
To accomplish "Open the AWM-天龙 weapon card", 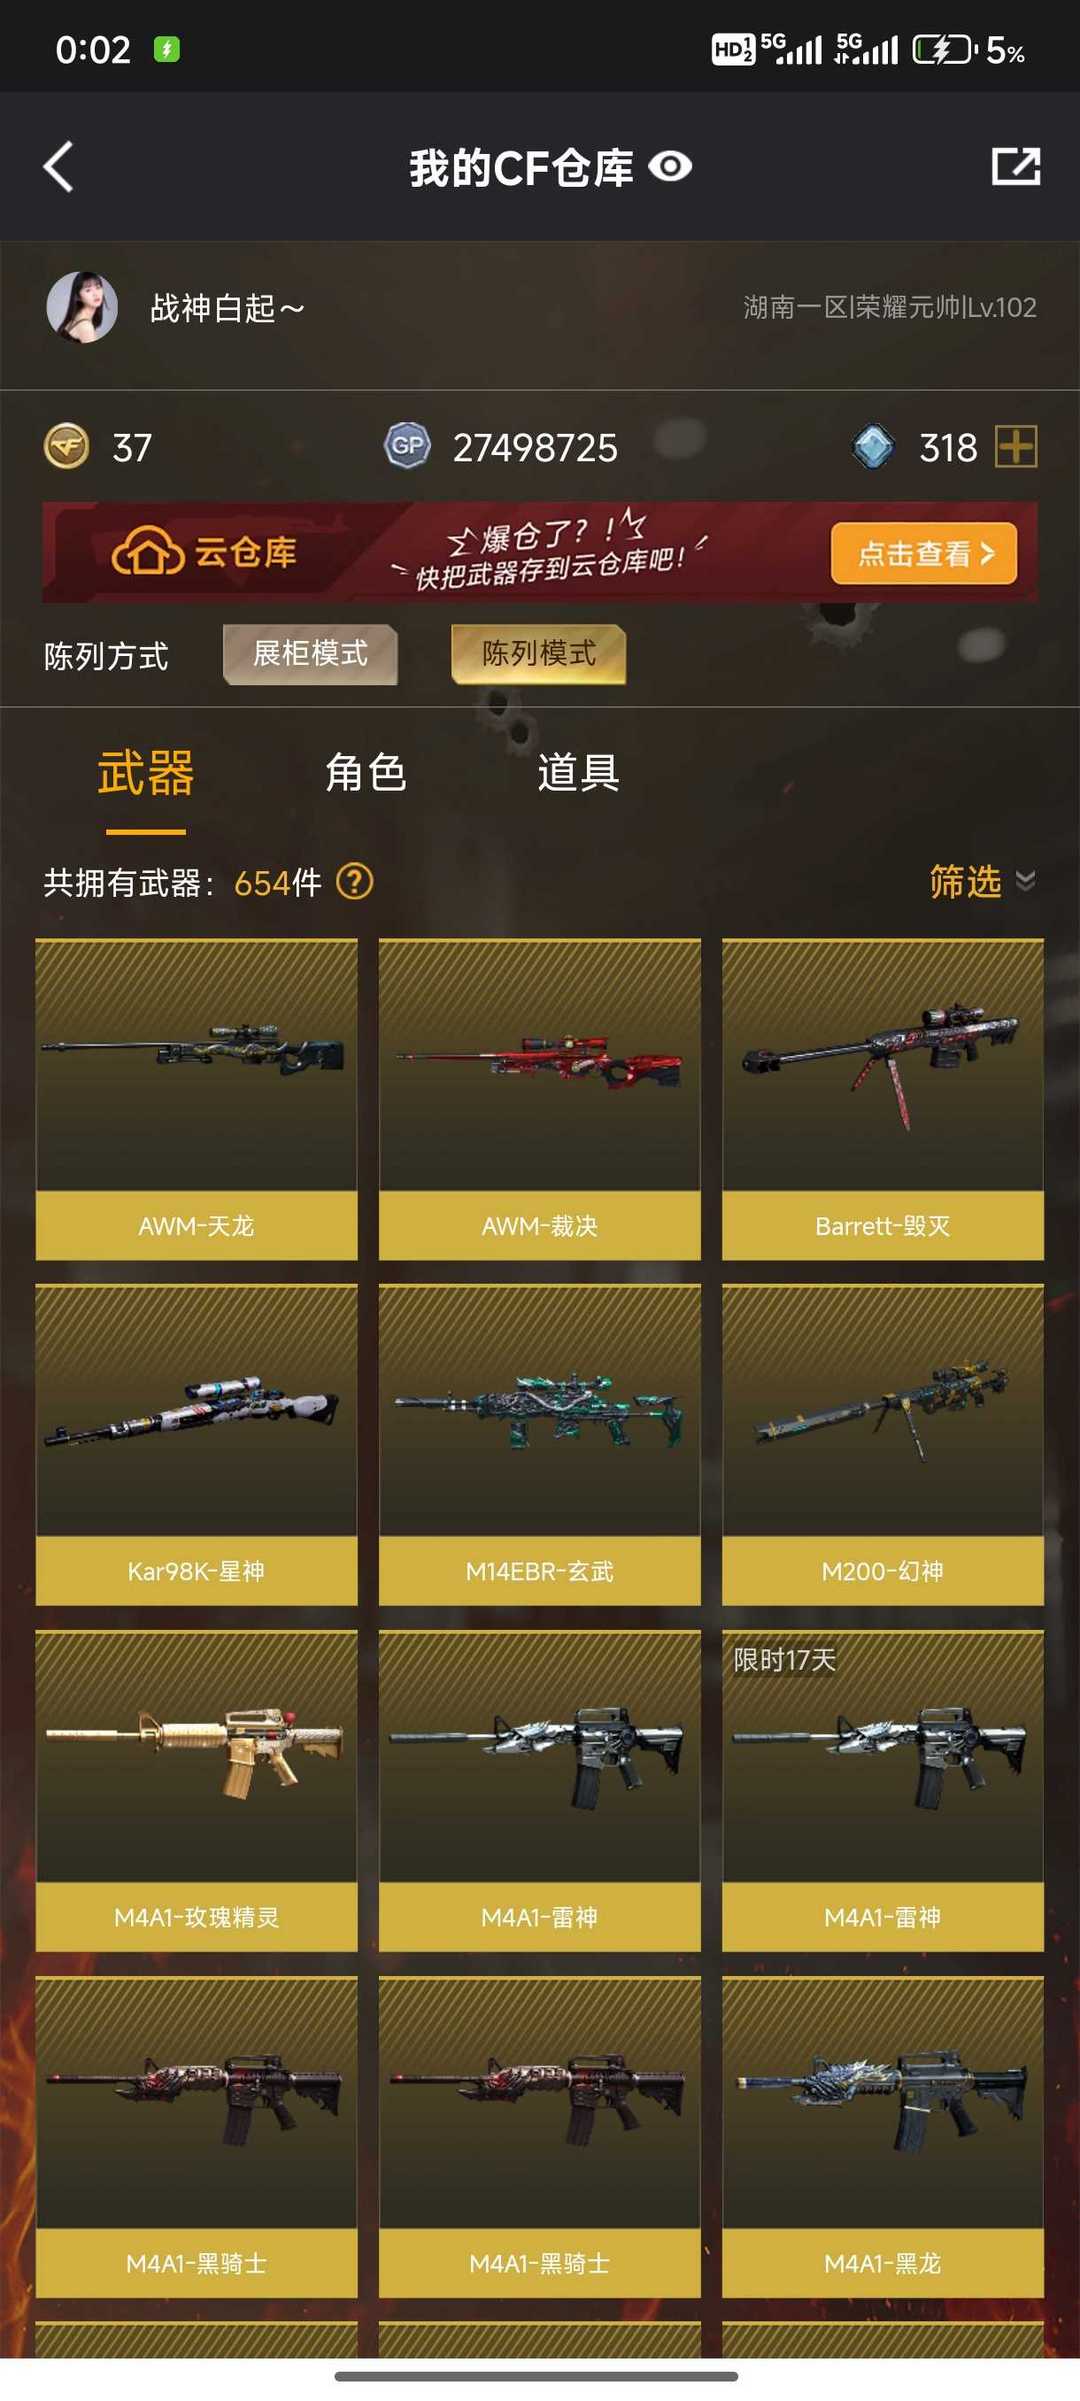I will point(196,1099).
